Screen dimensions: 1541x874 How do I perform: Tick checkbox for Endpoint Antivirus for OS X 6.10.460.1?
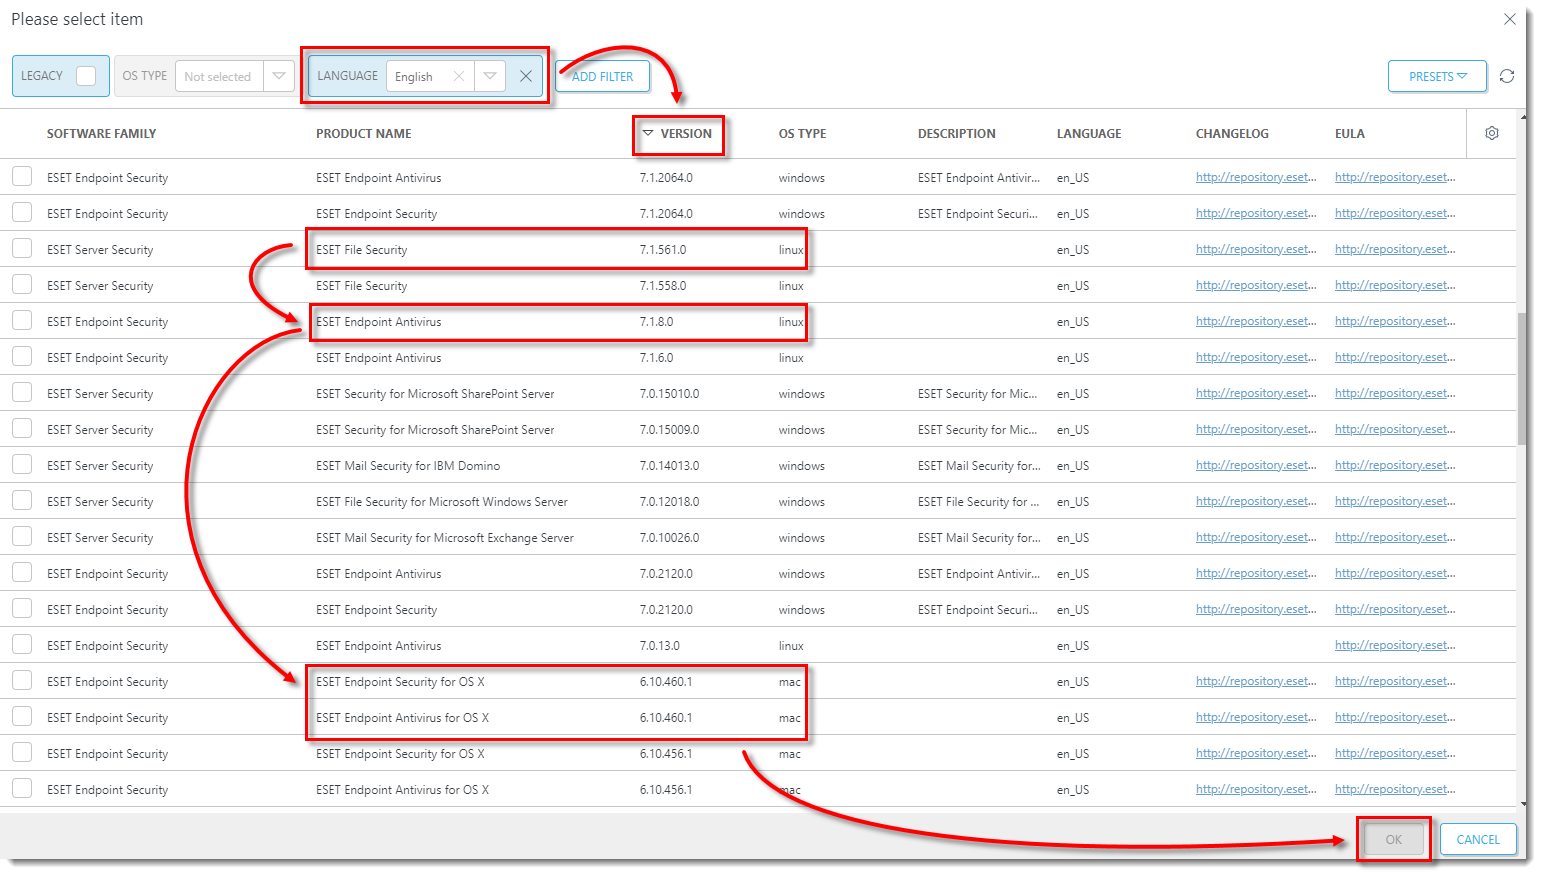coord(22,716)
